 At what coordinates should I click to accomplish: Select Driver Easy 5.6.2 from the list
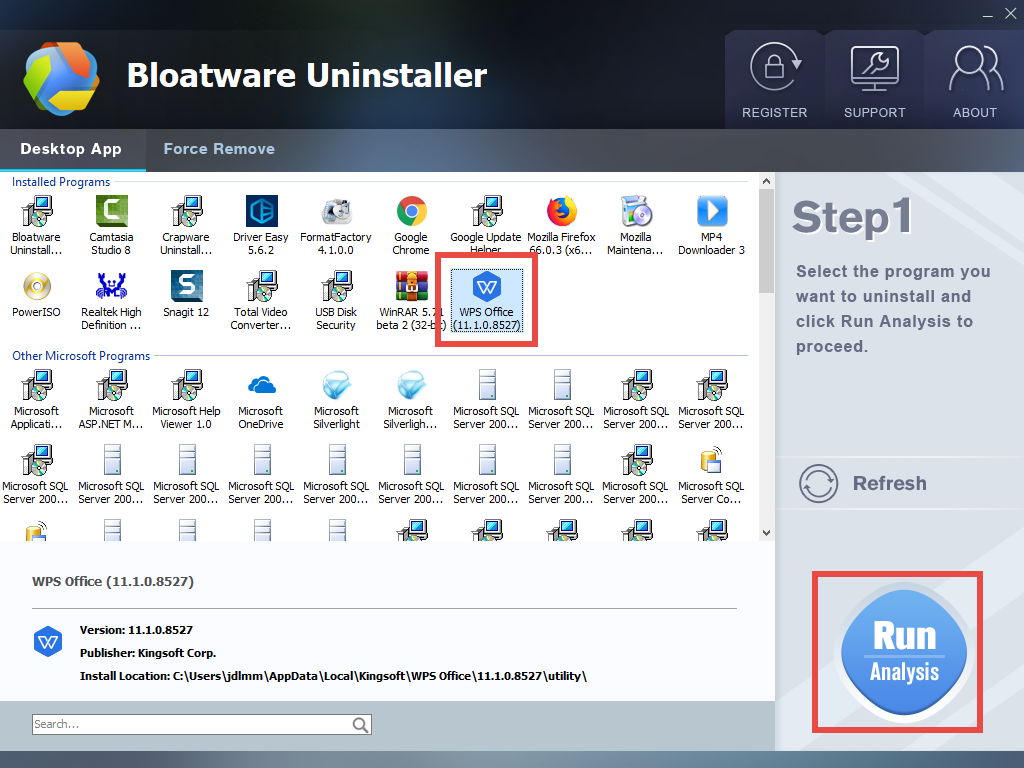(261, 225)
